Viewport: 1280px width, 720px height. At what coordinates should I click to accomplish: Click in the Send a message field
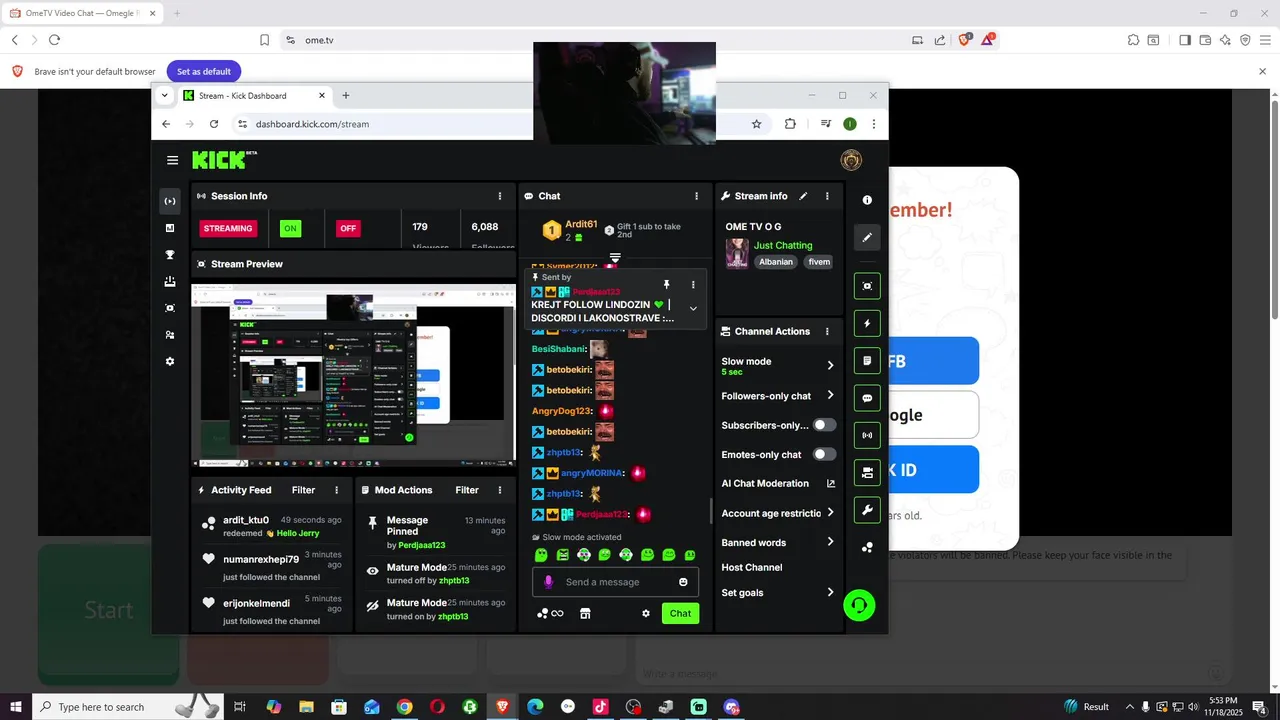[615, 582]
